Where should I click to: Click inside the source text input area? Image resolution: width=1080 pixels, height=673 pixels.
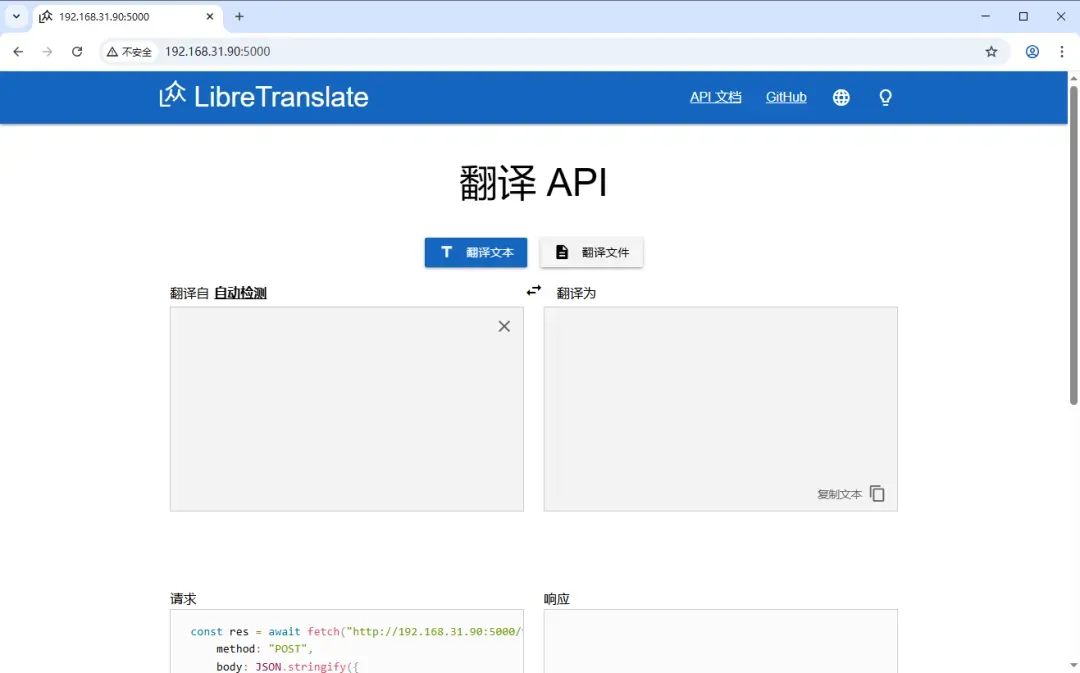346,409
